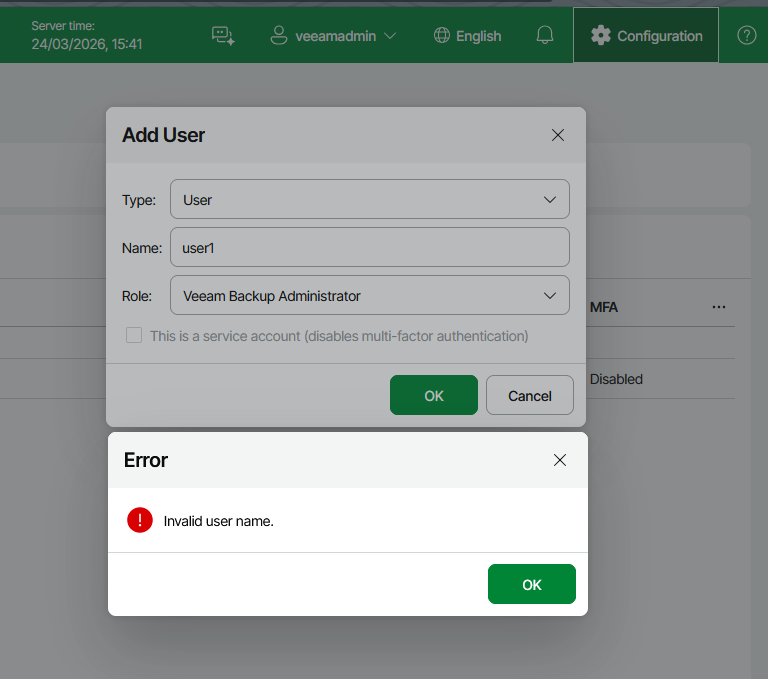This screenshot has height=679, width=768.
Task: Click the veeamadmin user avatar icon
Action: 279,36
